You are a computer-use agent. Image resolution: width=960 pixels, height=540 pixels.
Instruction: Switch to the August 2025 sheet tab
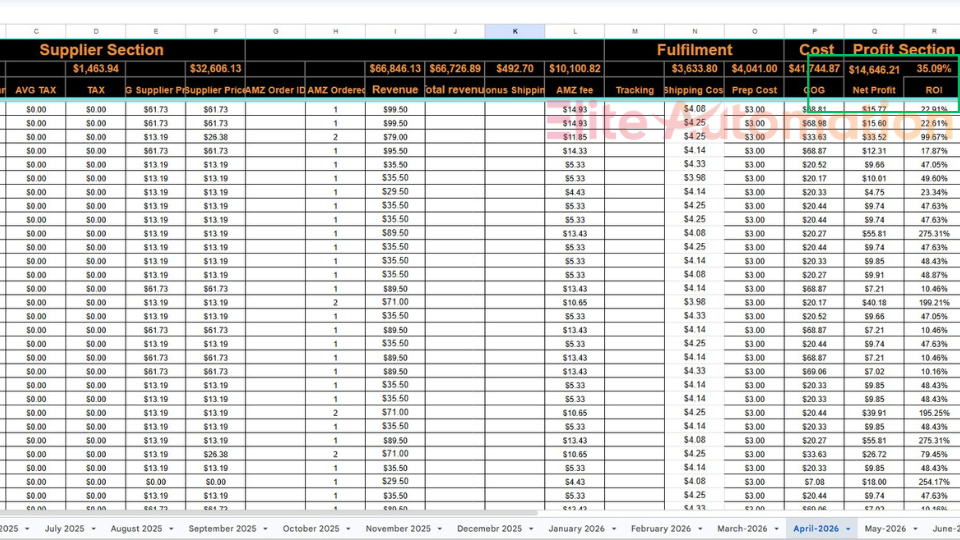136,528
